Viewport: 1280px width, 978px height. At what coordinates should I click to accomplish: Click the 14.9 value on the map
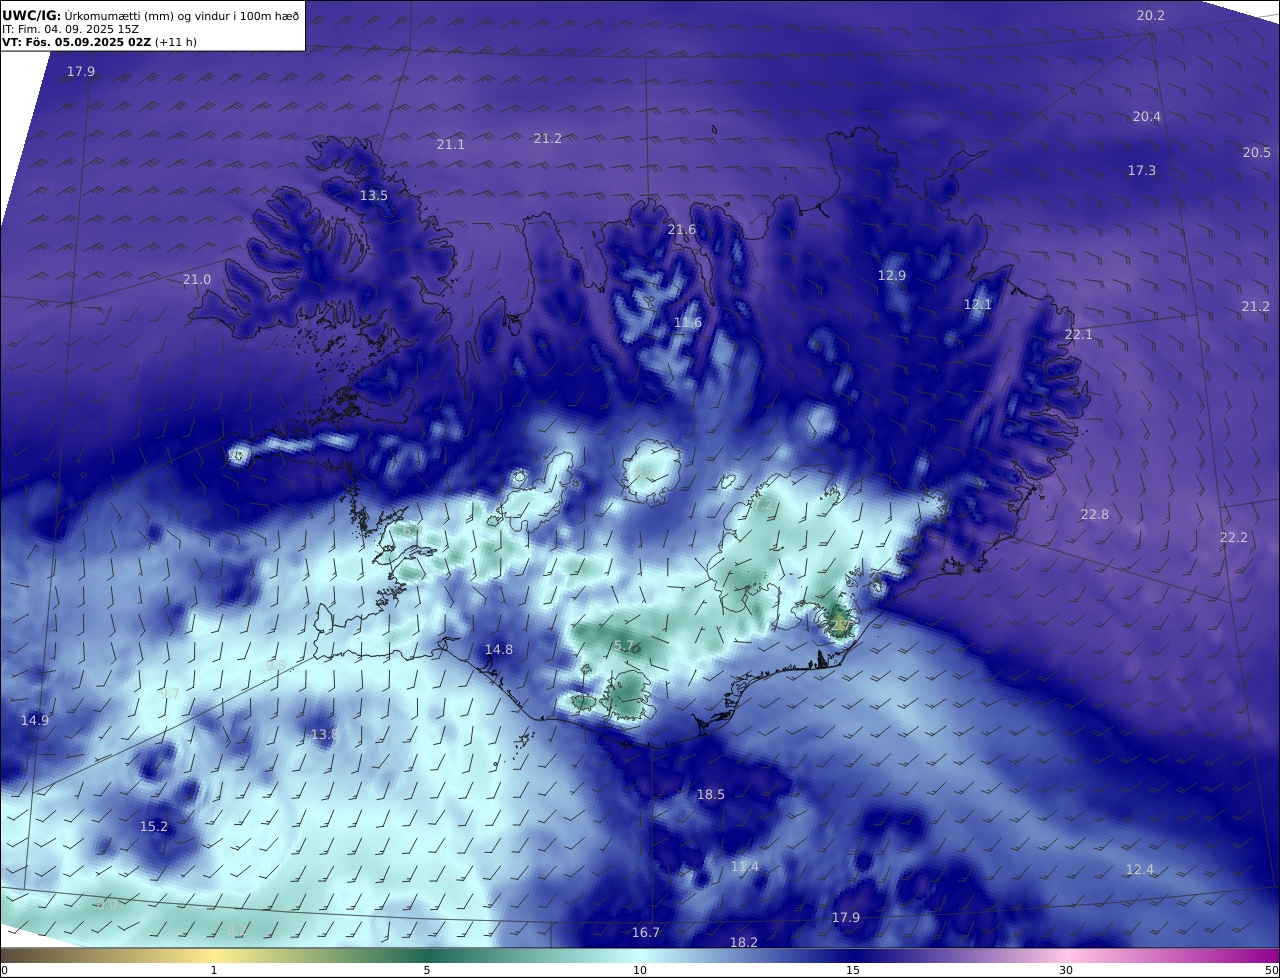(35, 720)
